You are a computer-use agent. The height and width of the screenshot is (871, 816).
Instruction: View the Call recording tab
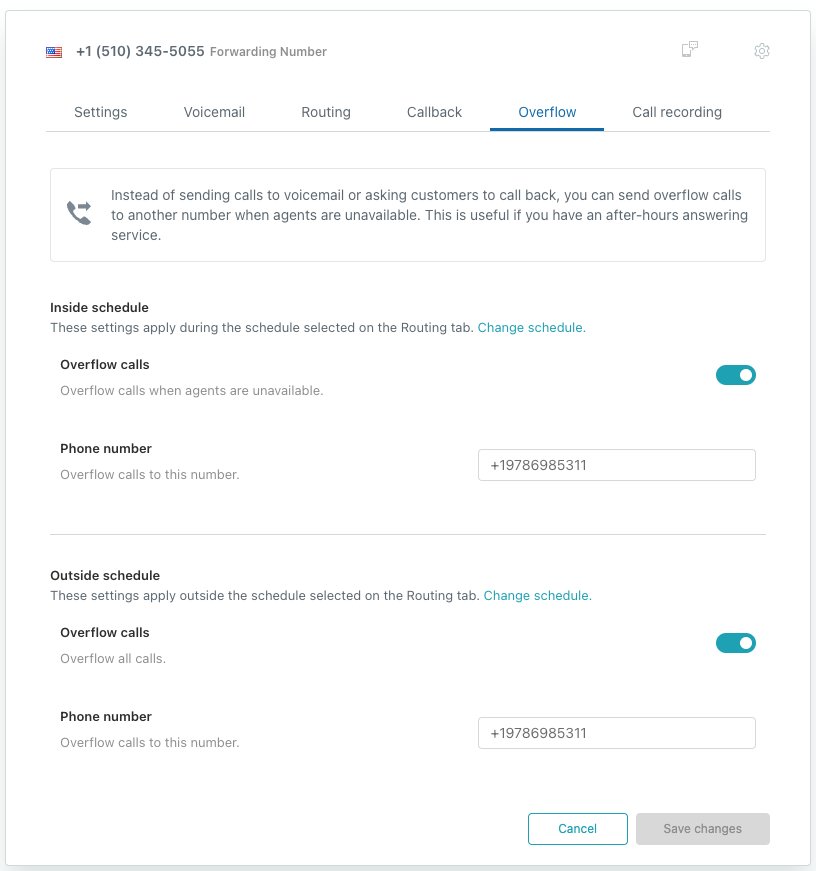677,112
